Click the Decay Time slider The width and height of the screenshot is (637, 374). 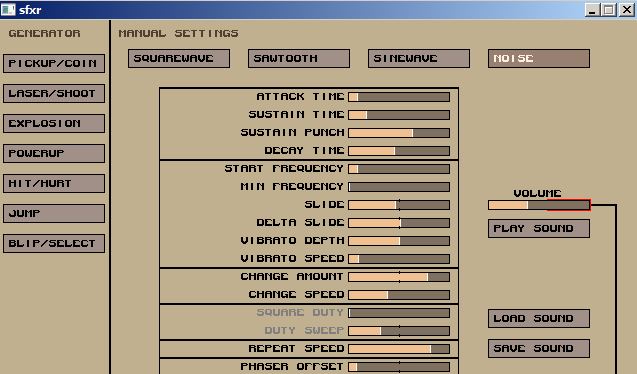click(x=399, y=151)
